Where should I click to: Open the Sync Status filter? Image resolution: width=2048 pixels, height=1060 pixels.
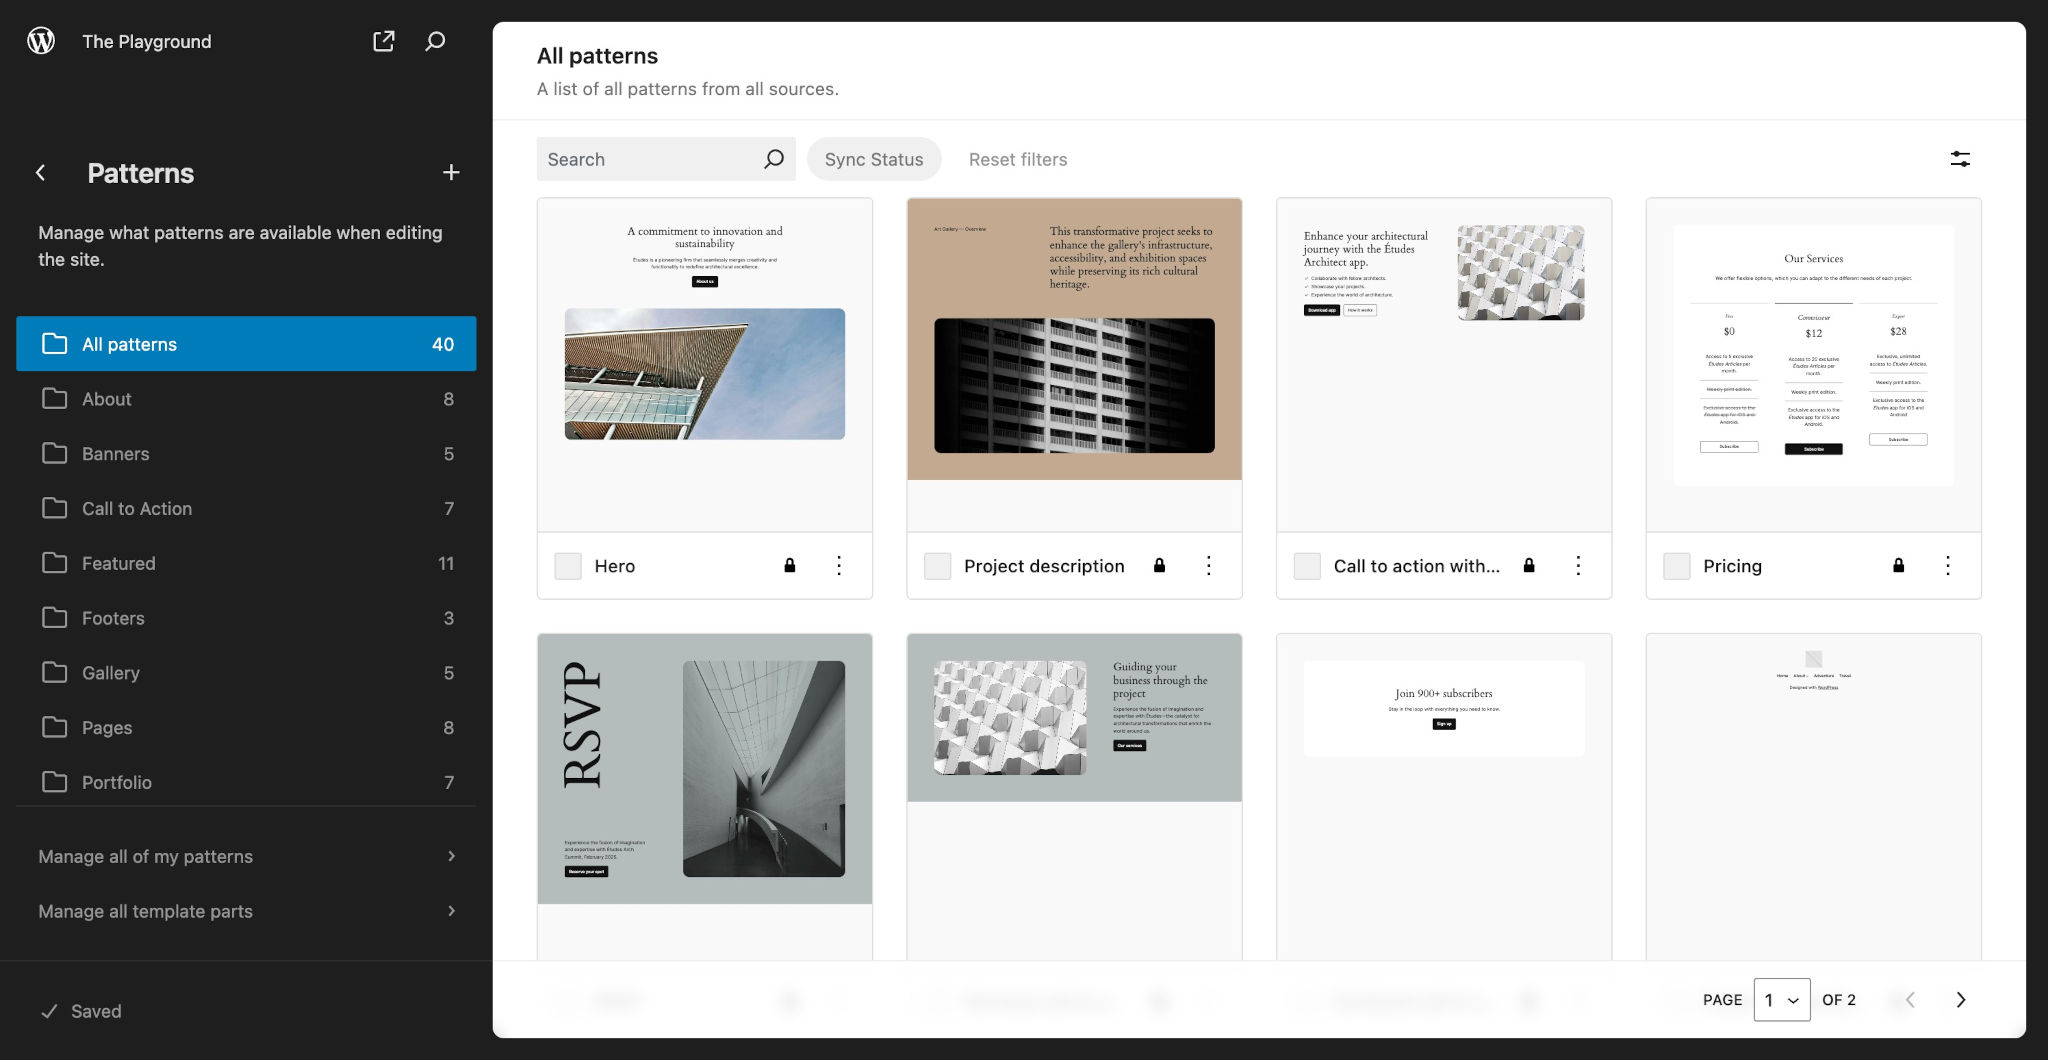pos(873,158)
